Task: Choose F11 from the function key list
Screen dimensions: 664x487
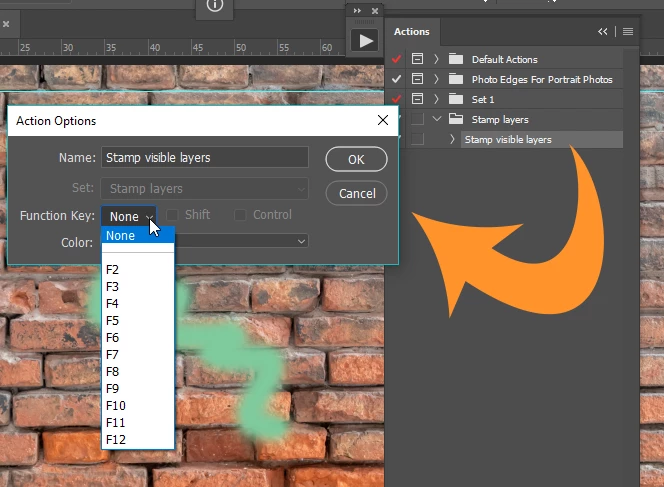Action: tap(138, 422)
